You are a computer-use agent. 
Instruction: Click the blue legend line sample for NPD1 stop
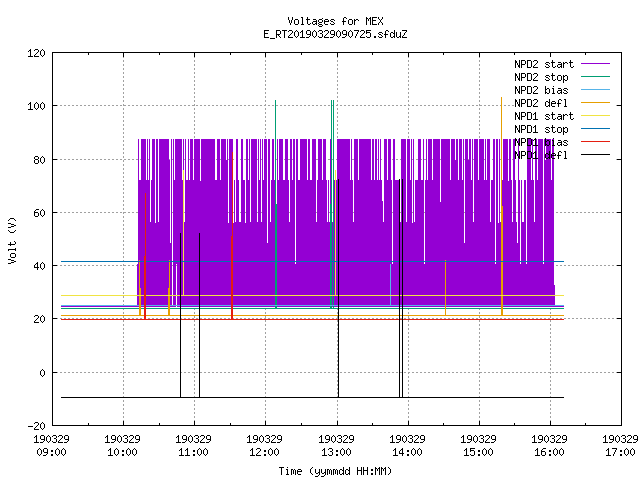pos(595,129)
